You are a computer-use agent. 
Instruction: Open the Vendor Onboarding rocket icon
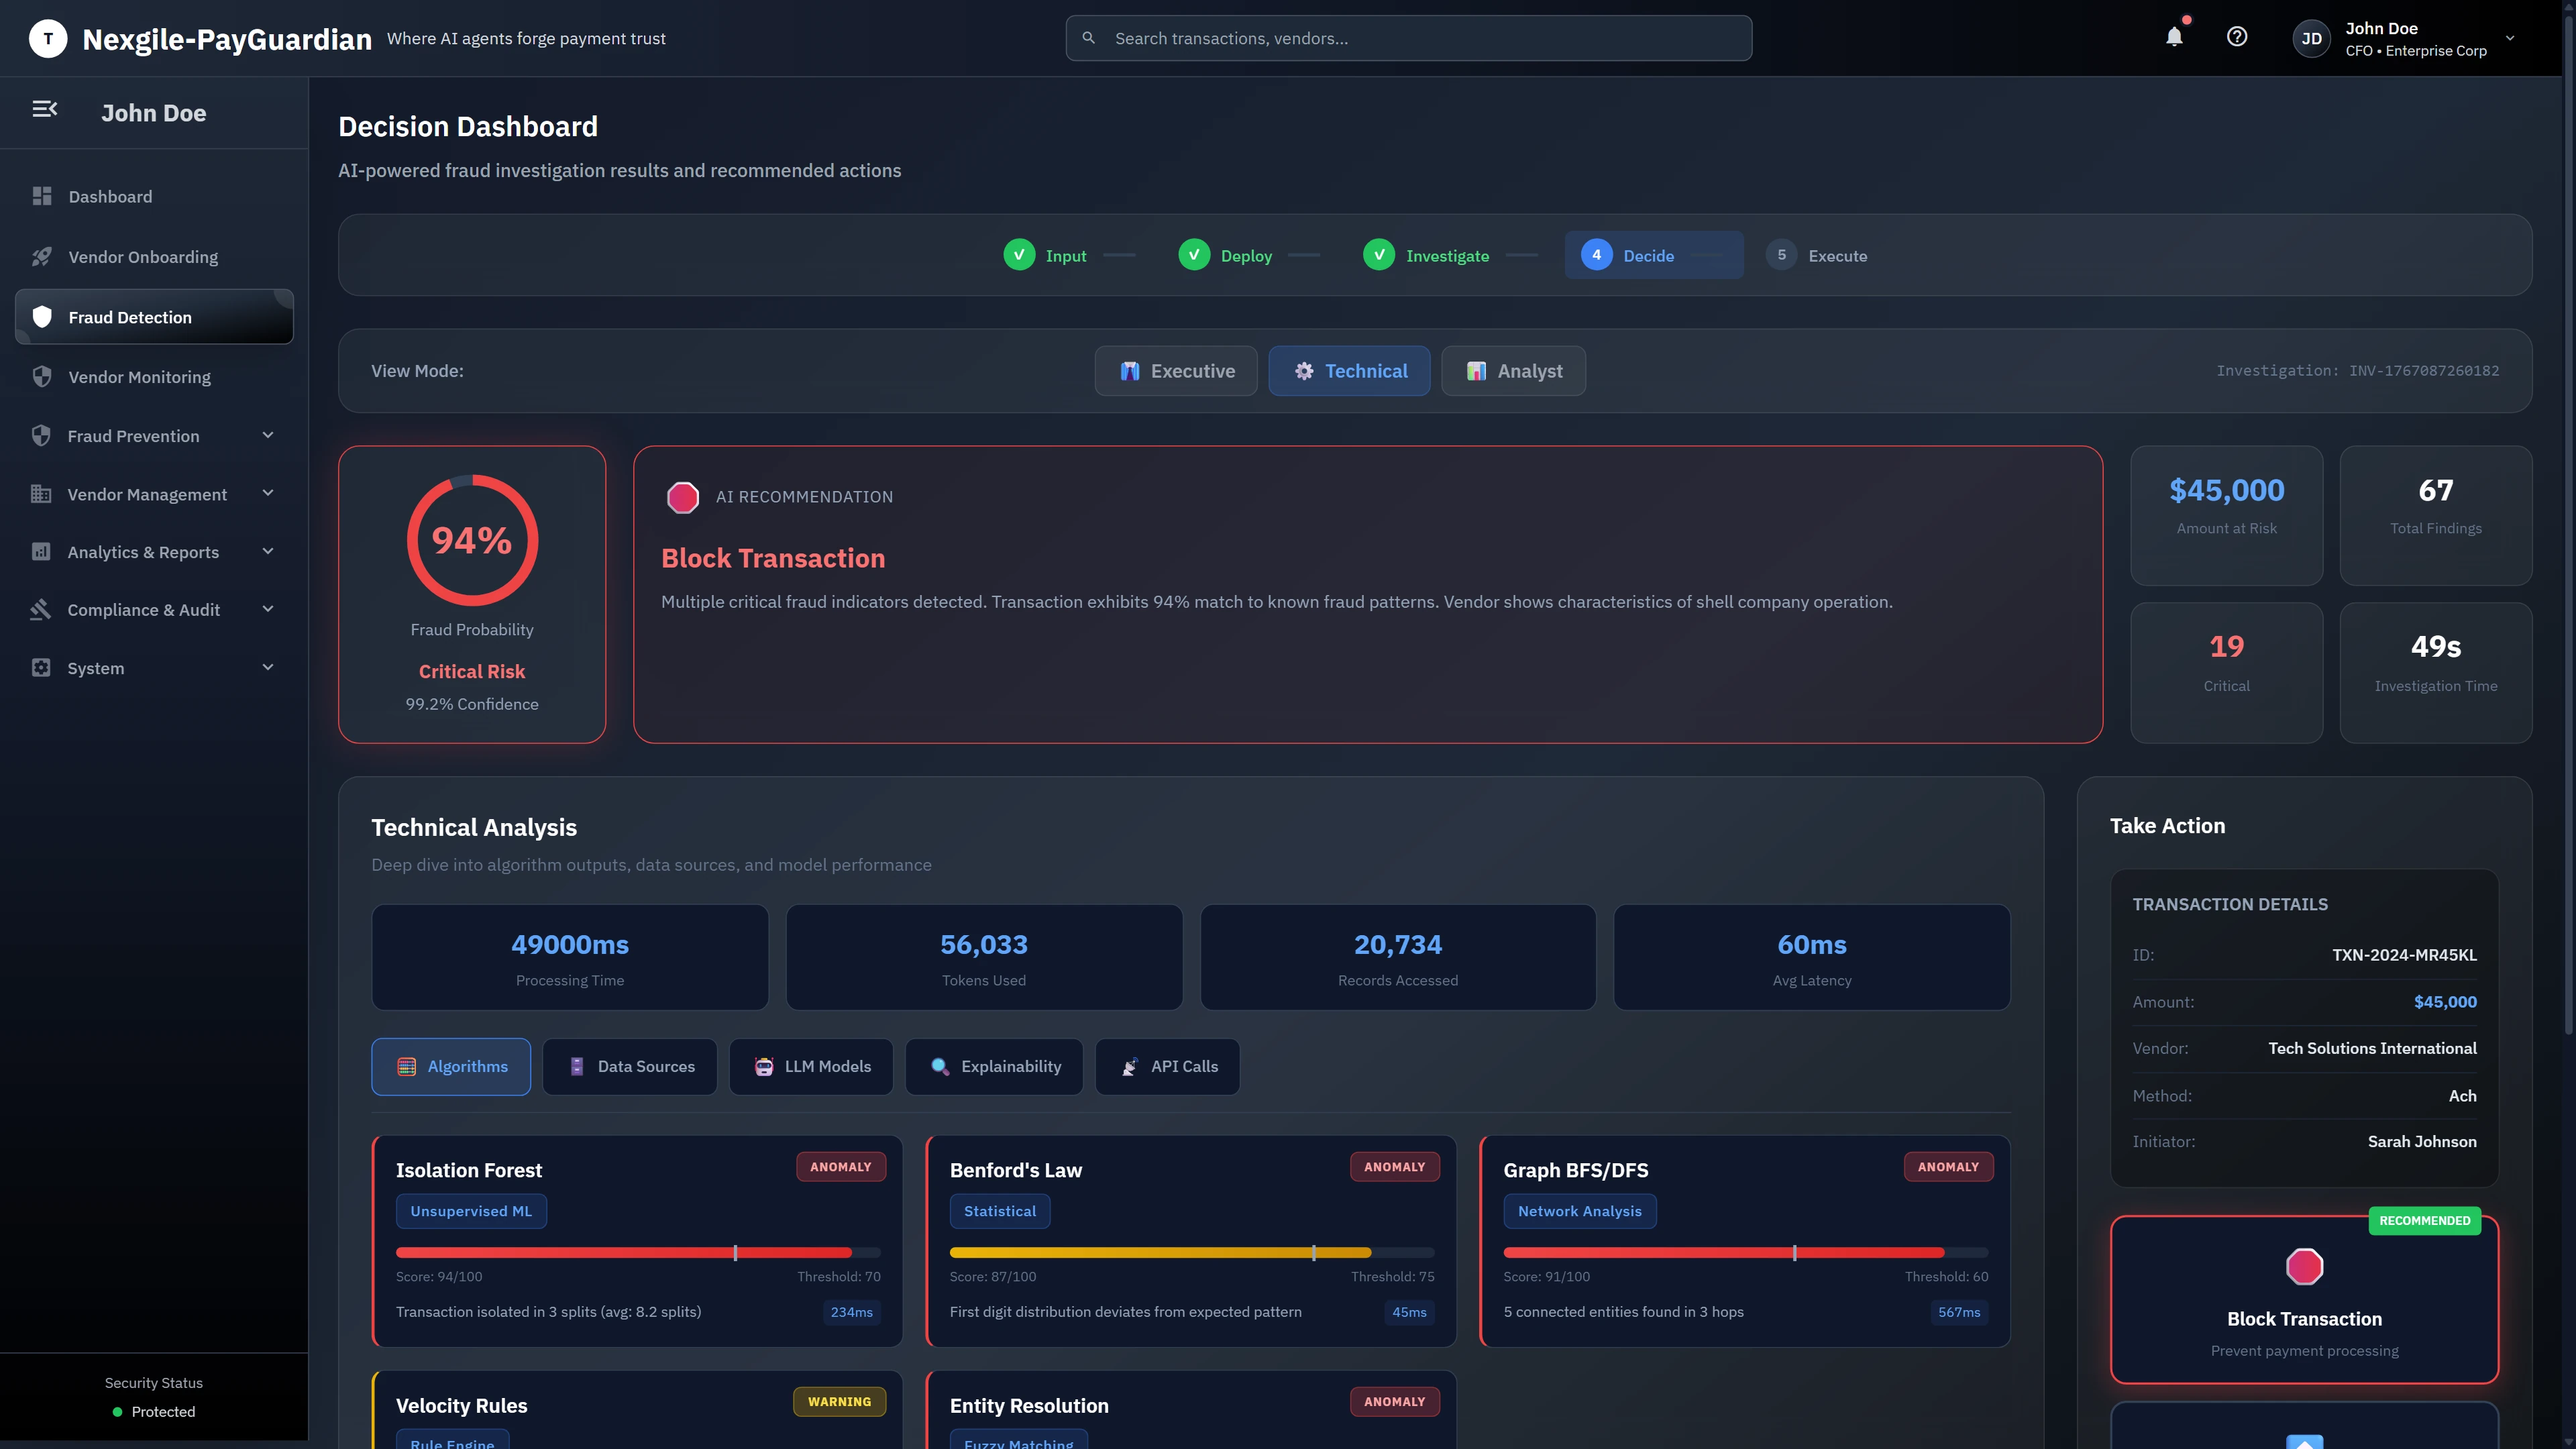[41, 256]
